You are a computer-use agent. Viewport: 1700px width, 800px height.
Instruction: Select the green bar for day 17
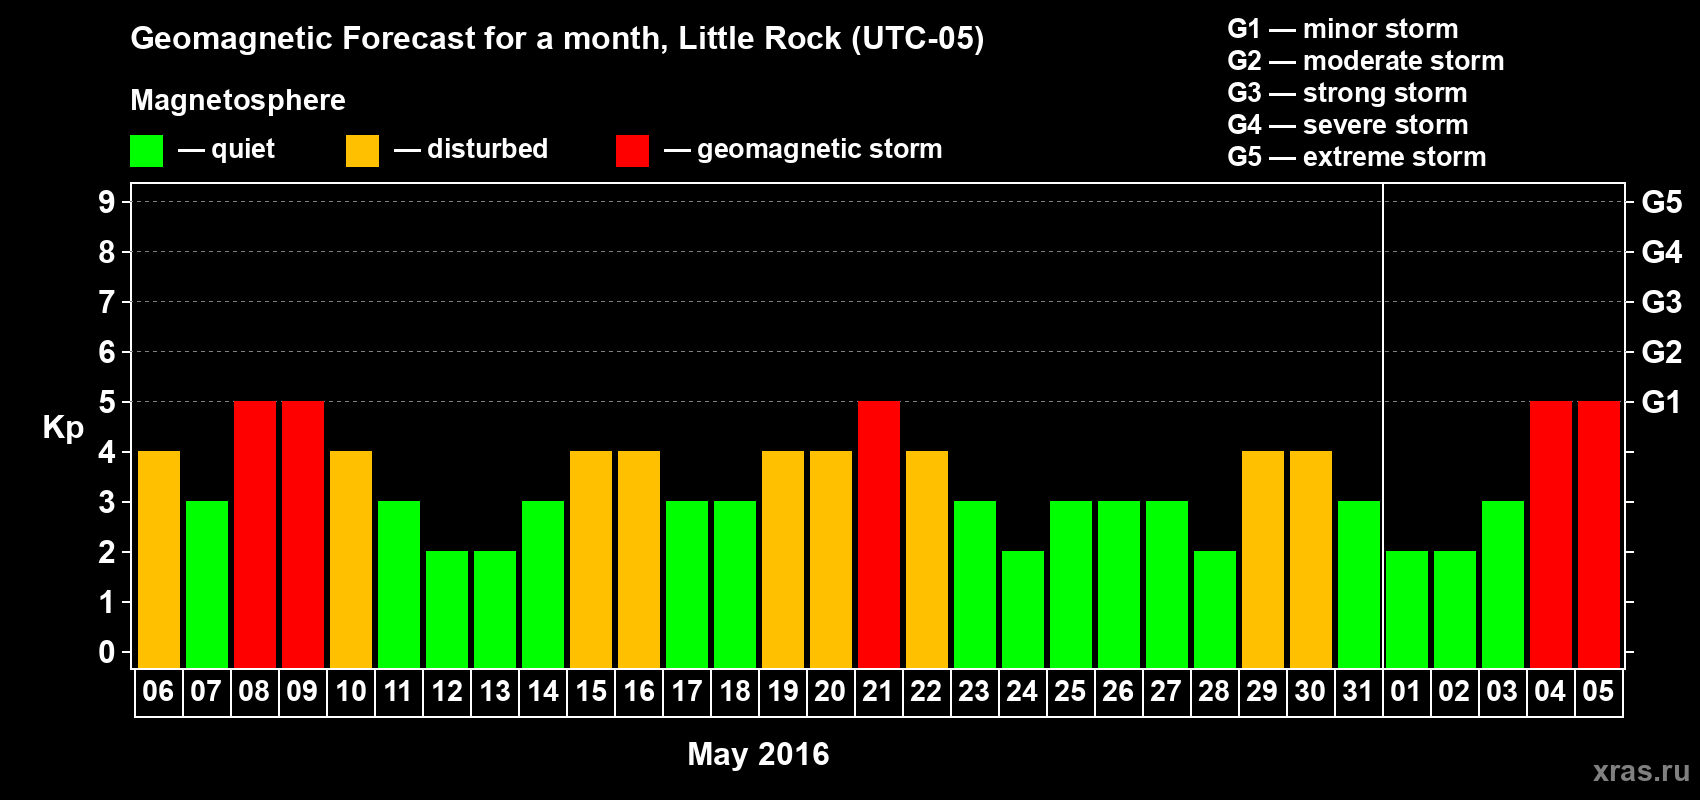point(687,585)
